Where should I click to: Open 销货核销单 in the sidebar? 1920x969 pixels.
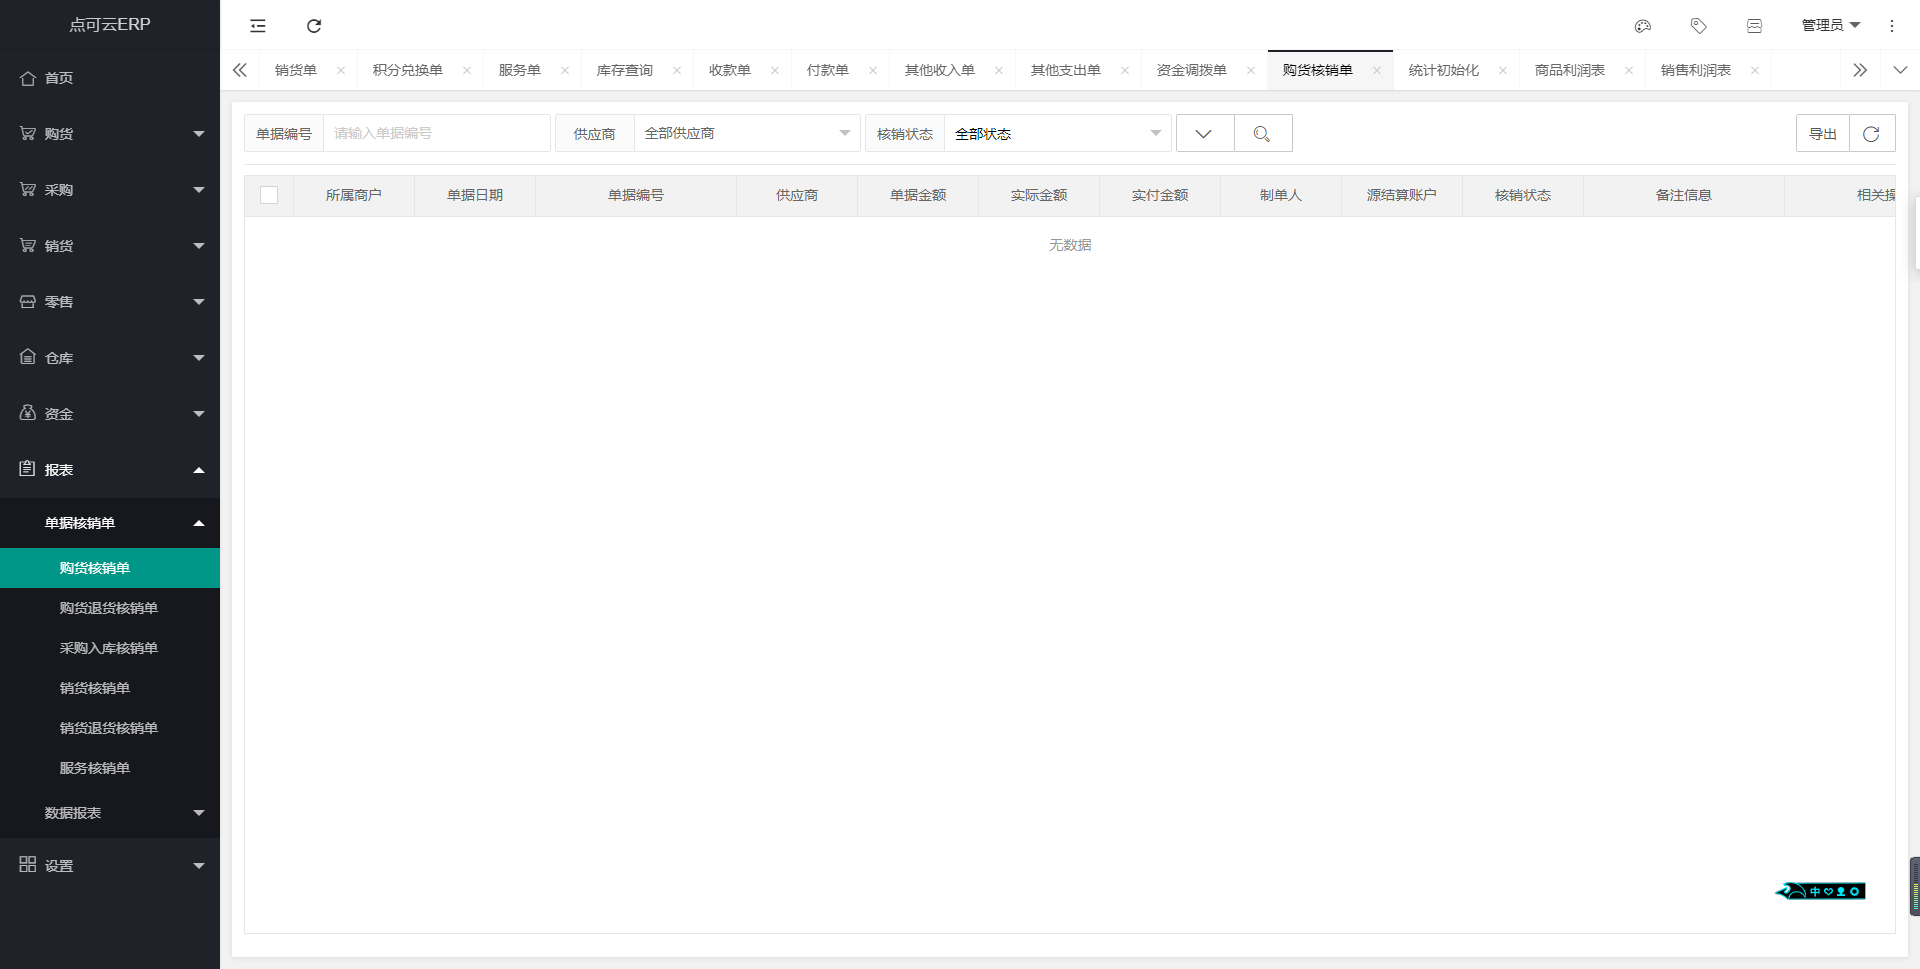(110, 688)
